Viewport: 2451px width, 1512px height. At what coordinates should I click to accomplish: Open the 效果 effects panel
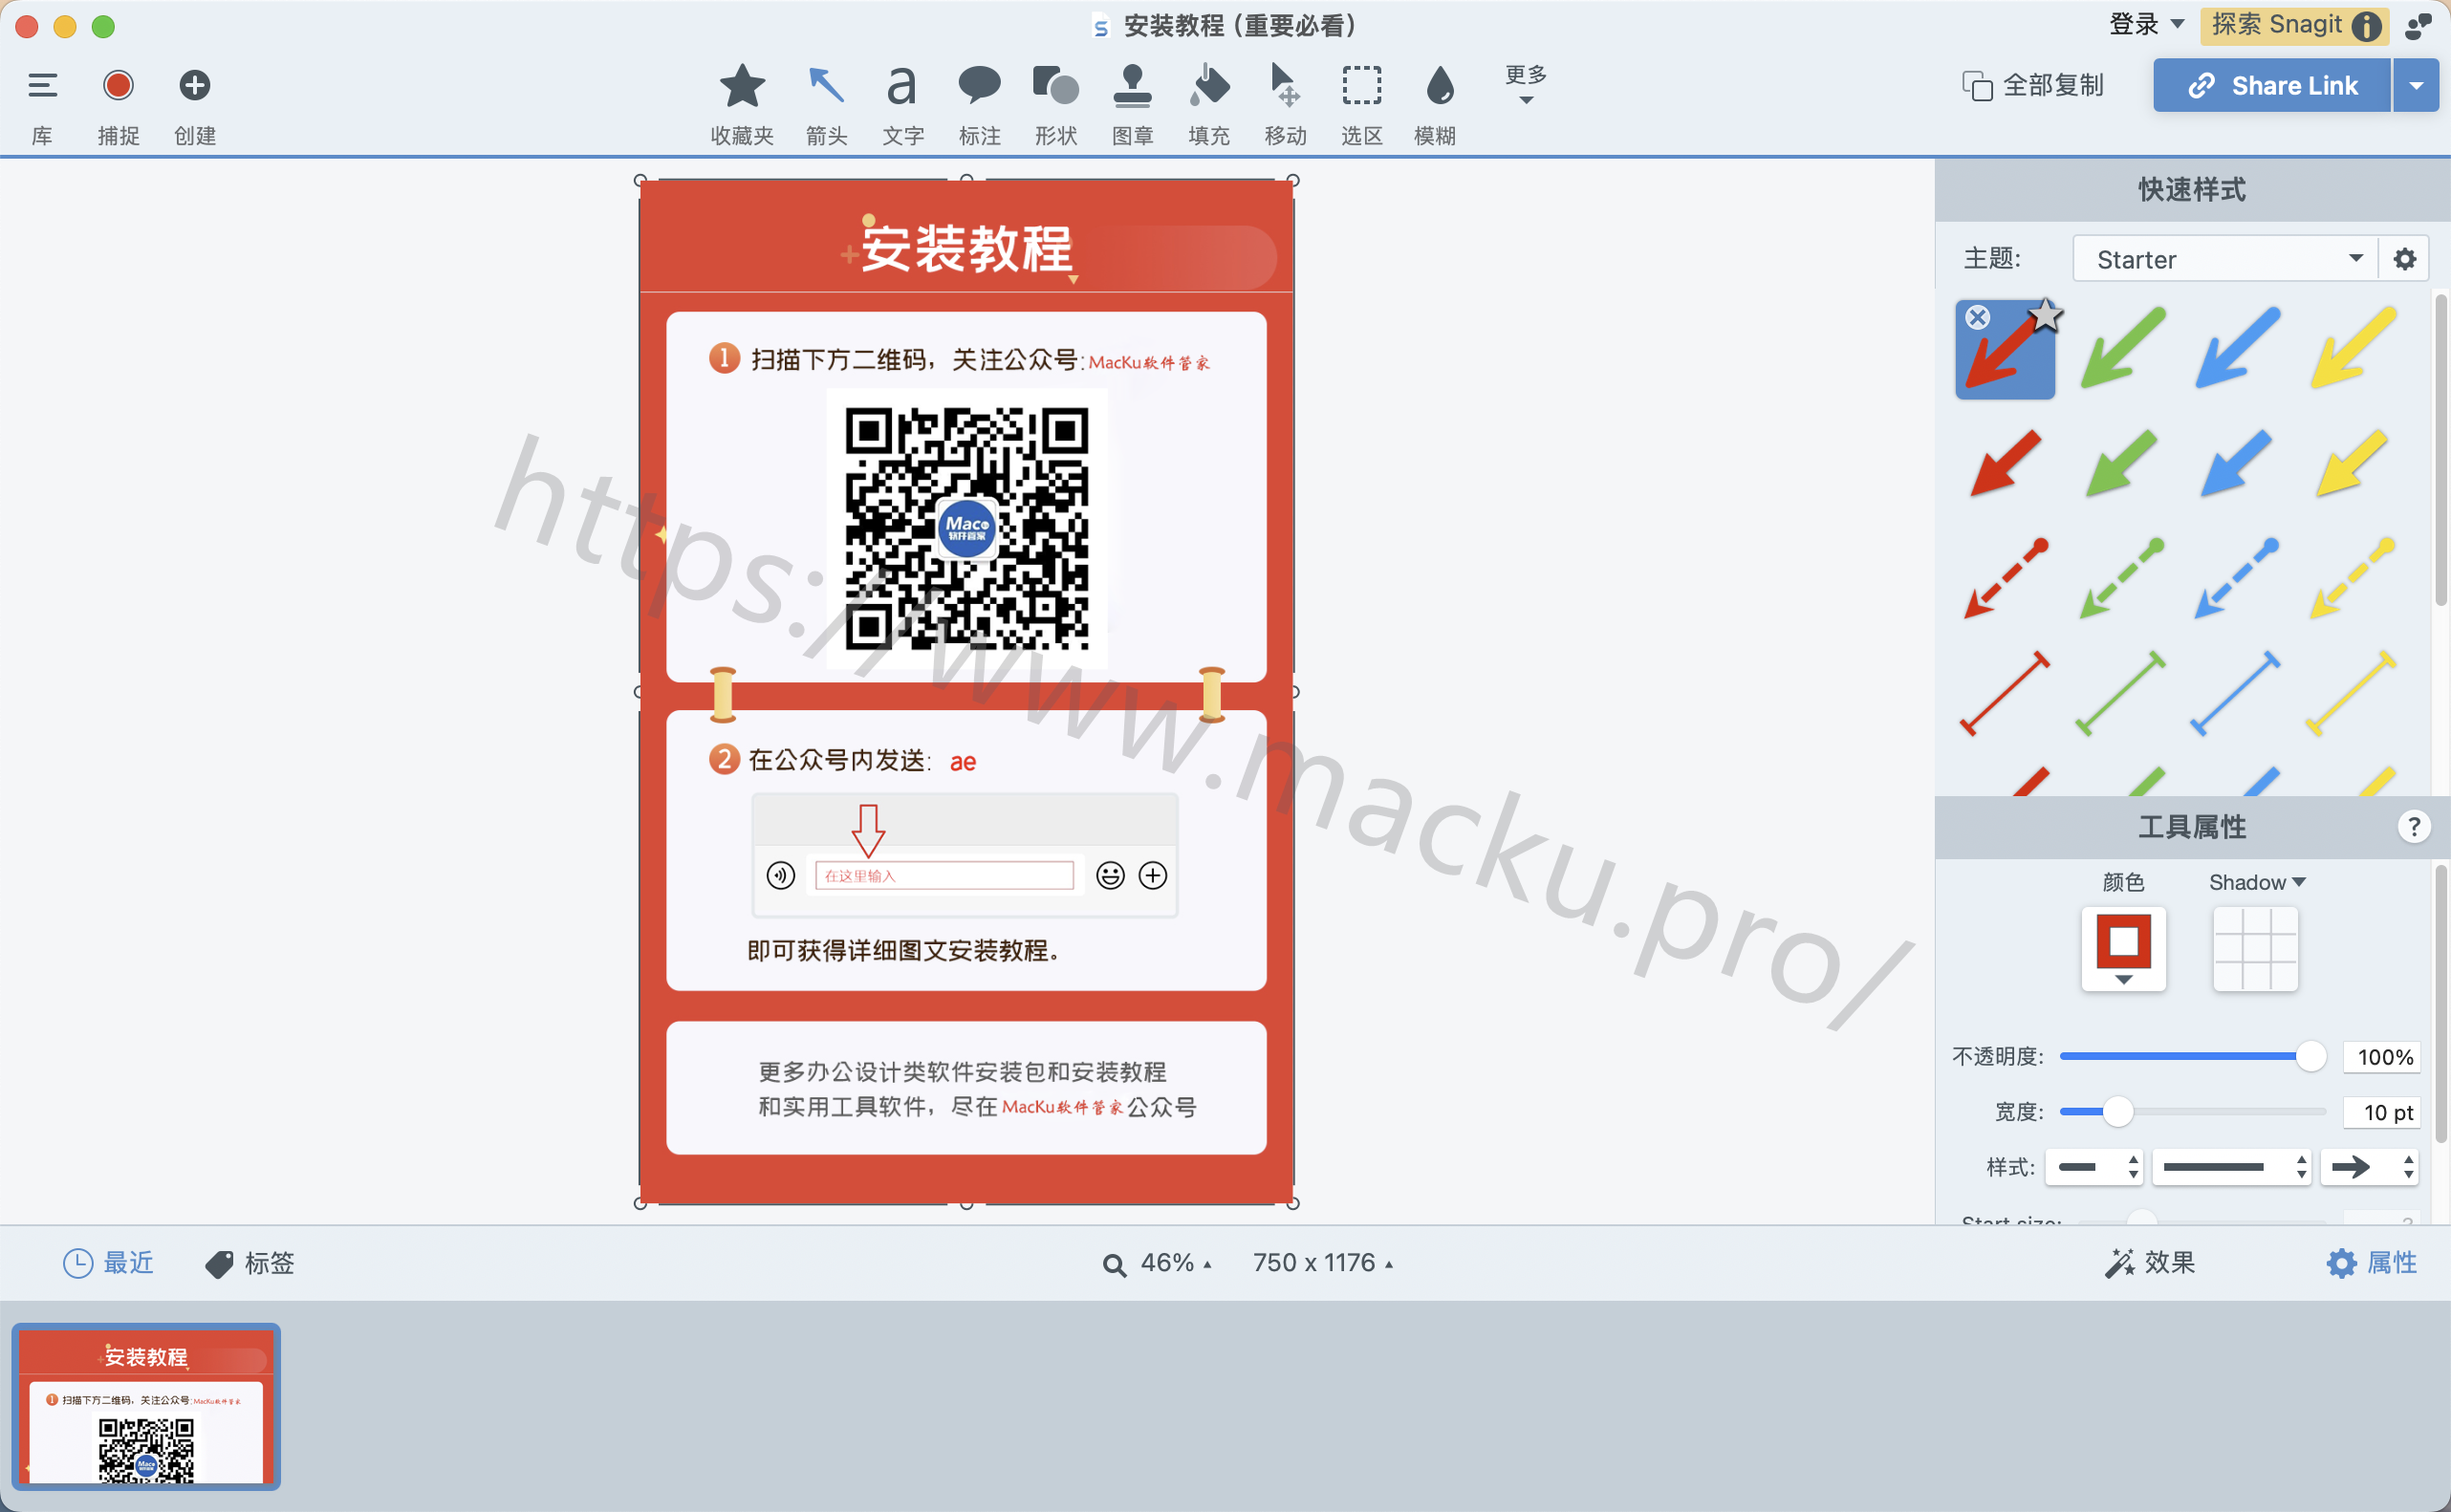2149,1263
